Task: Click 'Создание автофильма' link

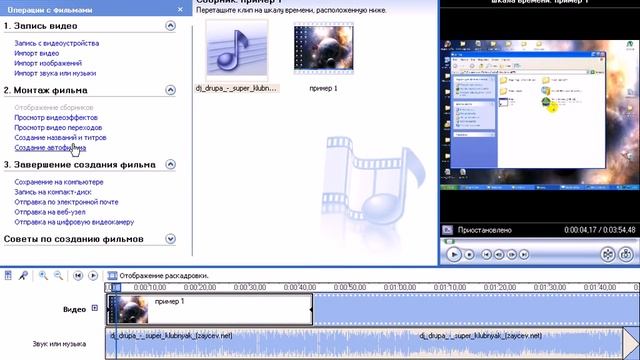Action: (50, 148)
